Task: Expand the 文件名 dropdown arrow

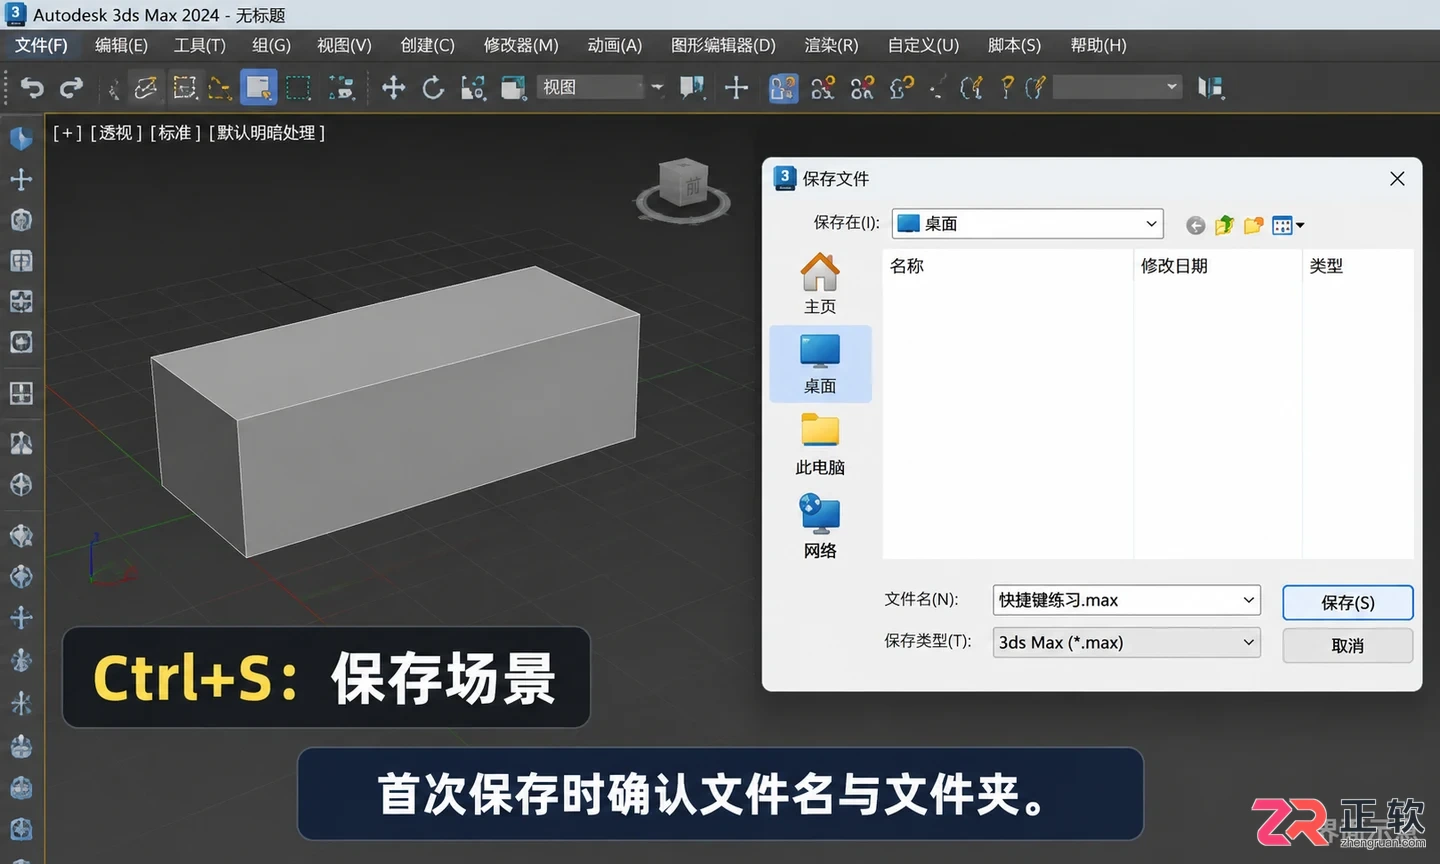Action: tap(1248, 600)
